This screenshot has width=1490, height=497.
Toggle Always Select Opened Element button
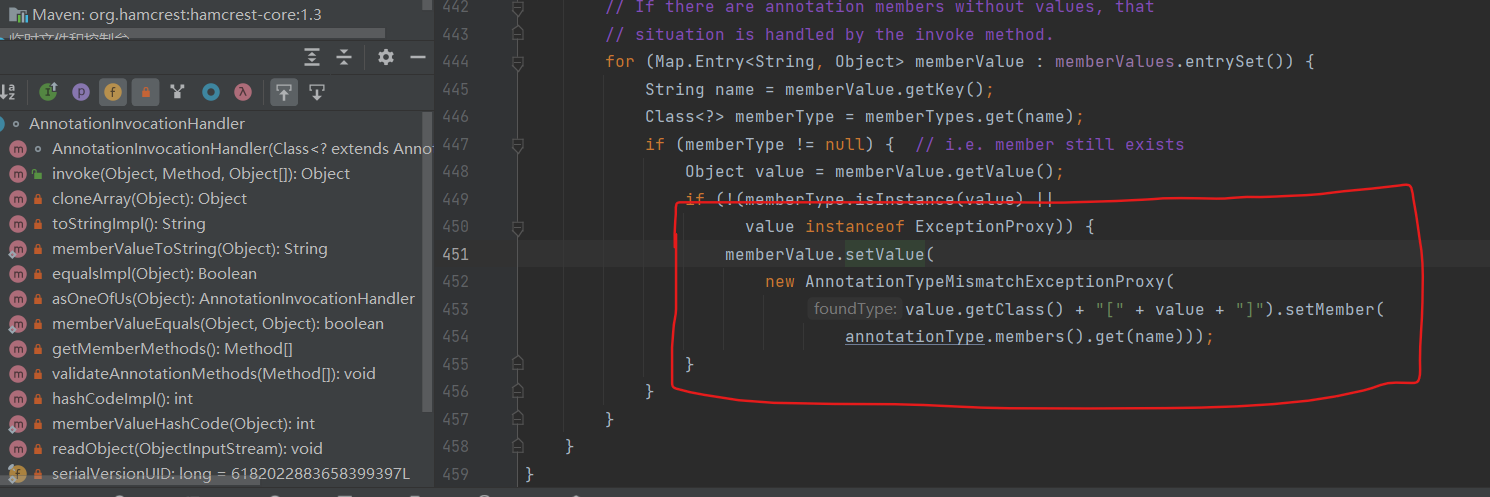coord(284,92)
